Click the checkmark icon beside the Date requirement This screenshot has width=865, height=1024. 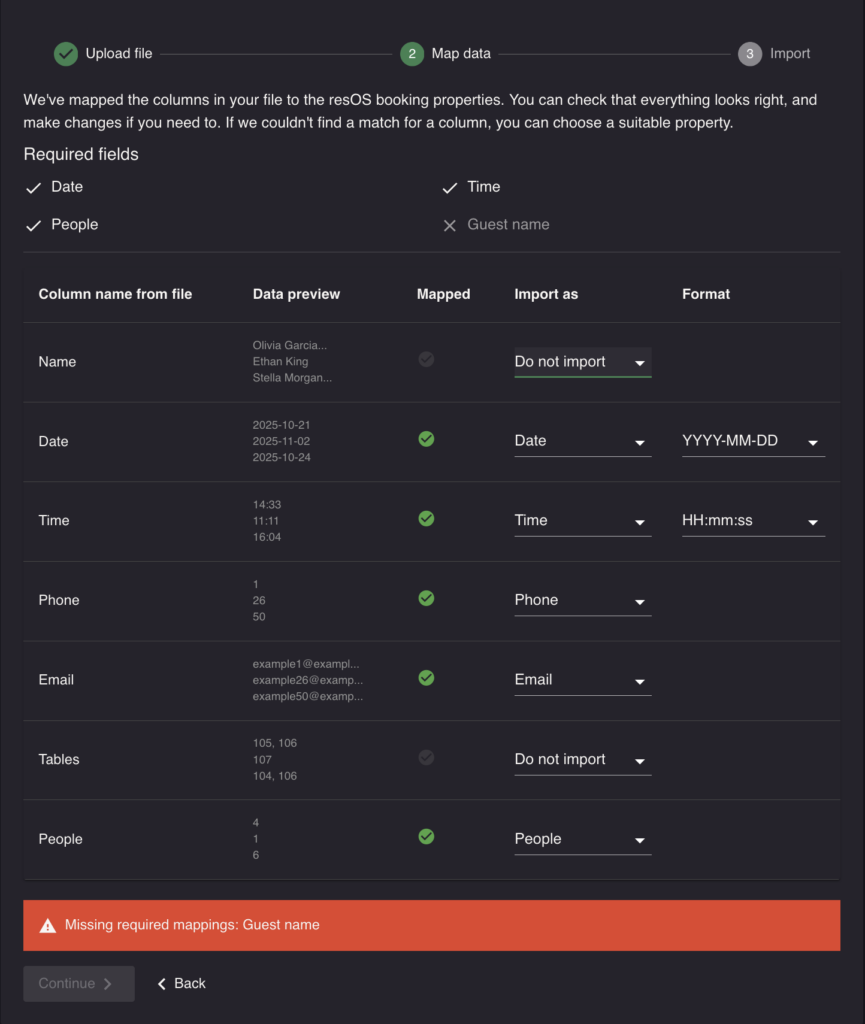33,188
